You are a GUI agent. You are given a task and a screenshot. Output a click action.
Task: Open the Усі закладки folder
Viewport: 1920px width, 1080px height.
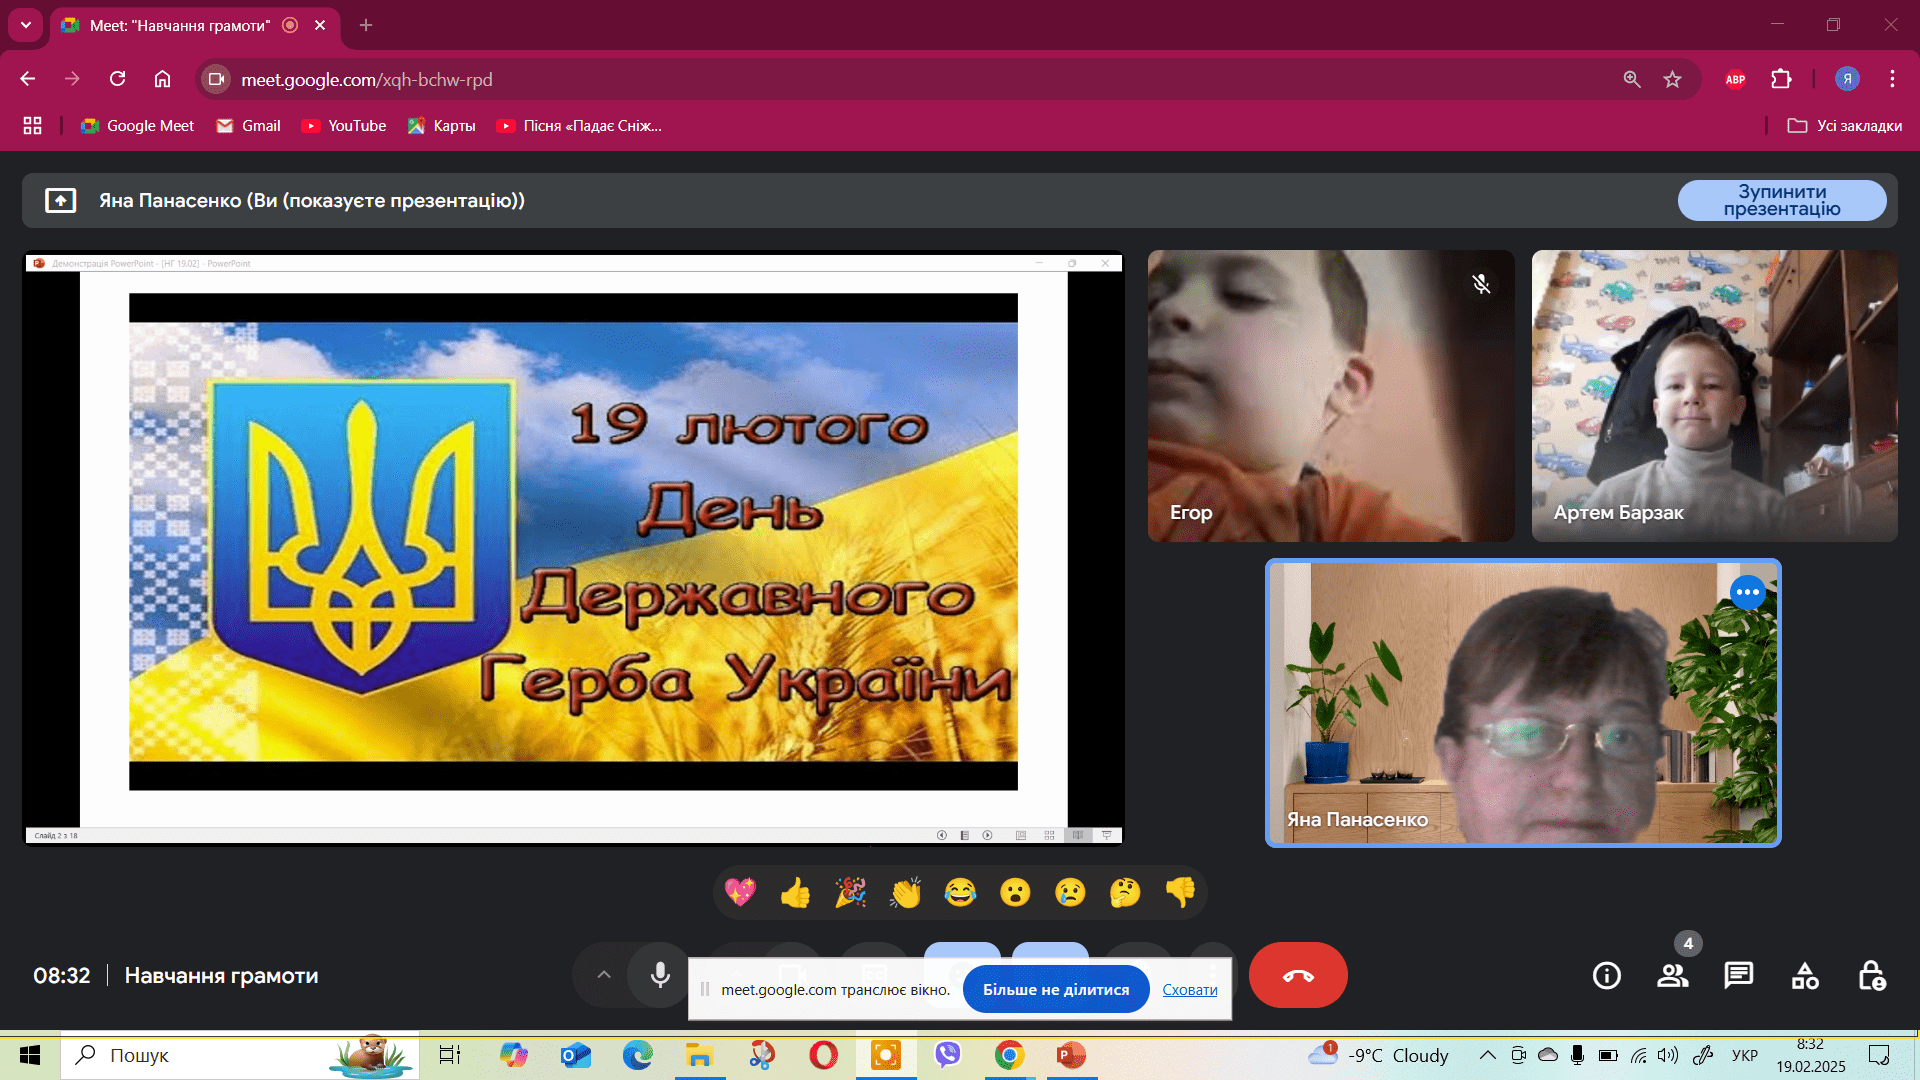[1845, 126]
